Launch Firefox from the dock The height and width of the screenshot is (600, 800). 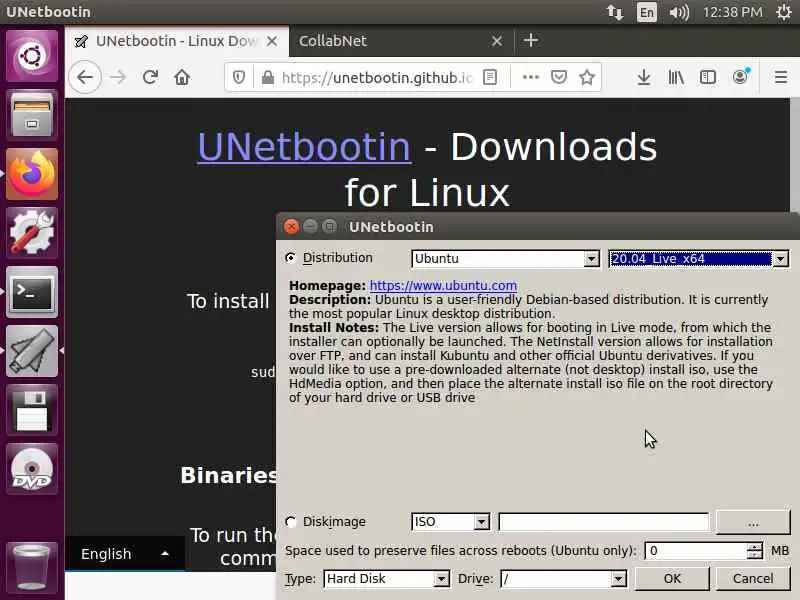point(32,174)
